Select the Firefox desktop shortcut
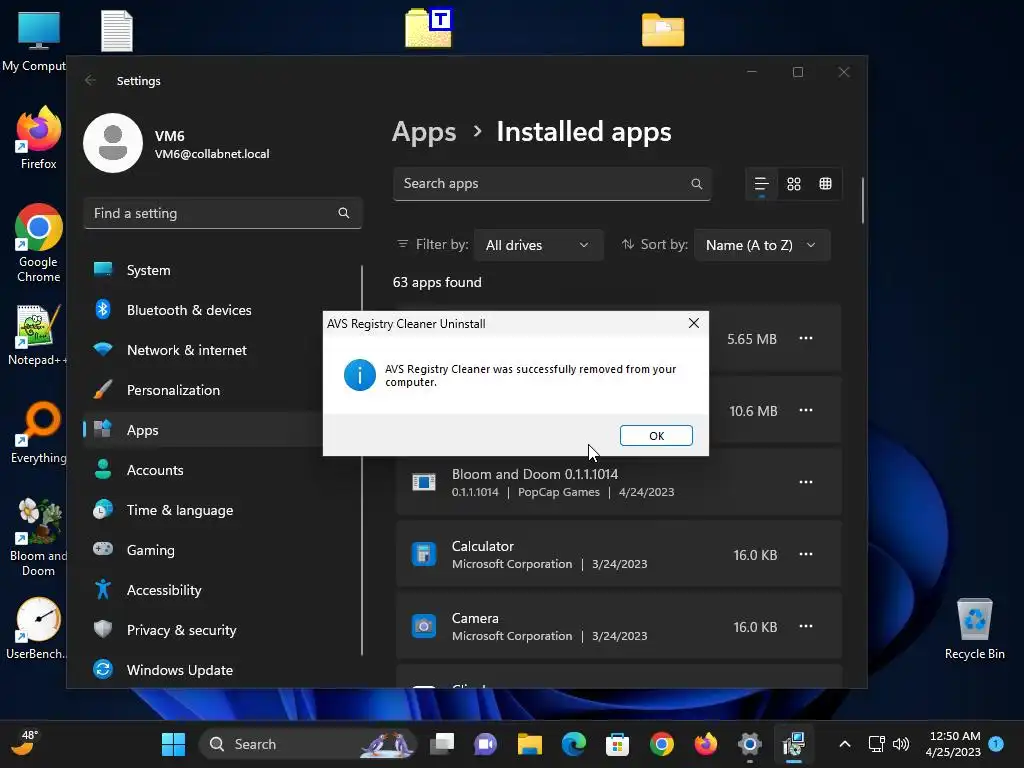The image size is (1024, 768). pyautogui.click(x=39, y=138)
